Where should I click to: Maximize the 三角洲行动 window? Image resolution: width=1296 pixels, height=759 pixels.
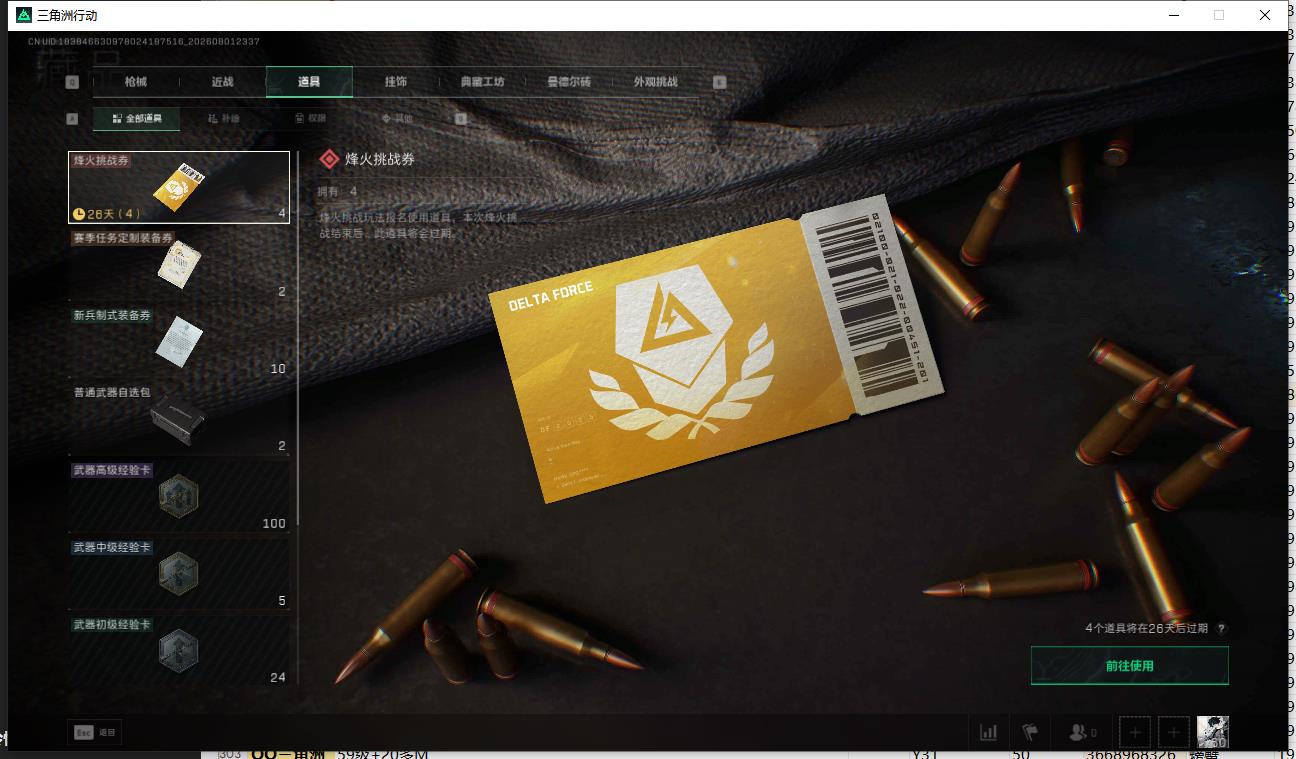coord(1219,15)
